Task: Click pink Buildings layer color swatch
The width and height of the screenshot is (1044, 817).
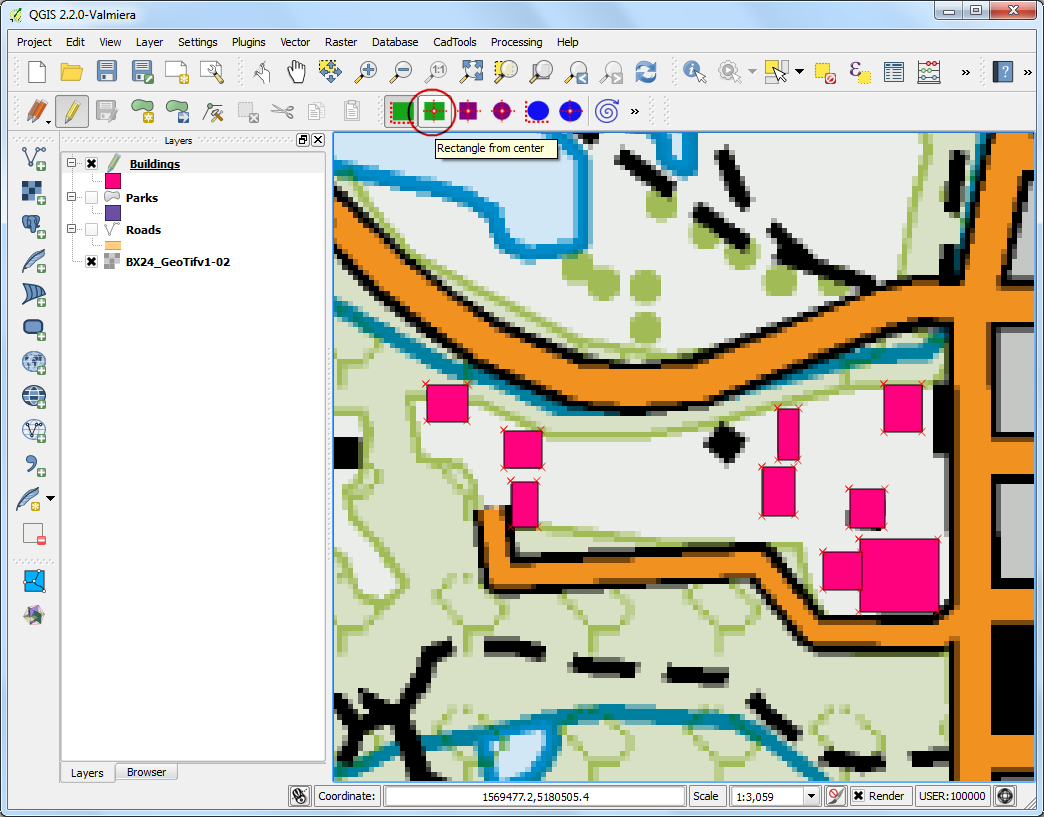Action: coord(113,181)
